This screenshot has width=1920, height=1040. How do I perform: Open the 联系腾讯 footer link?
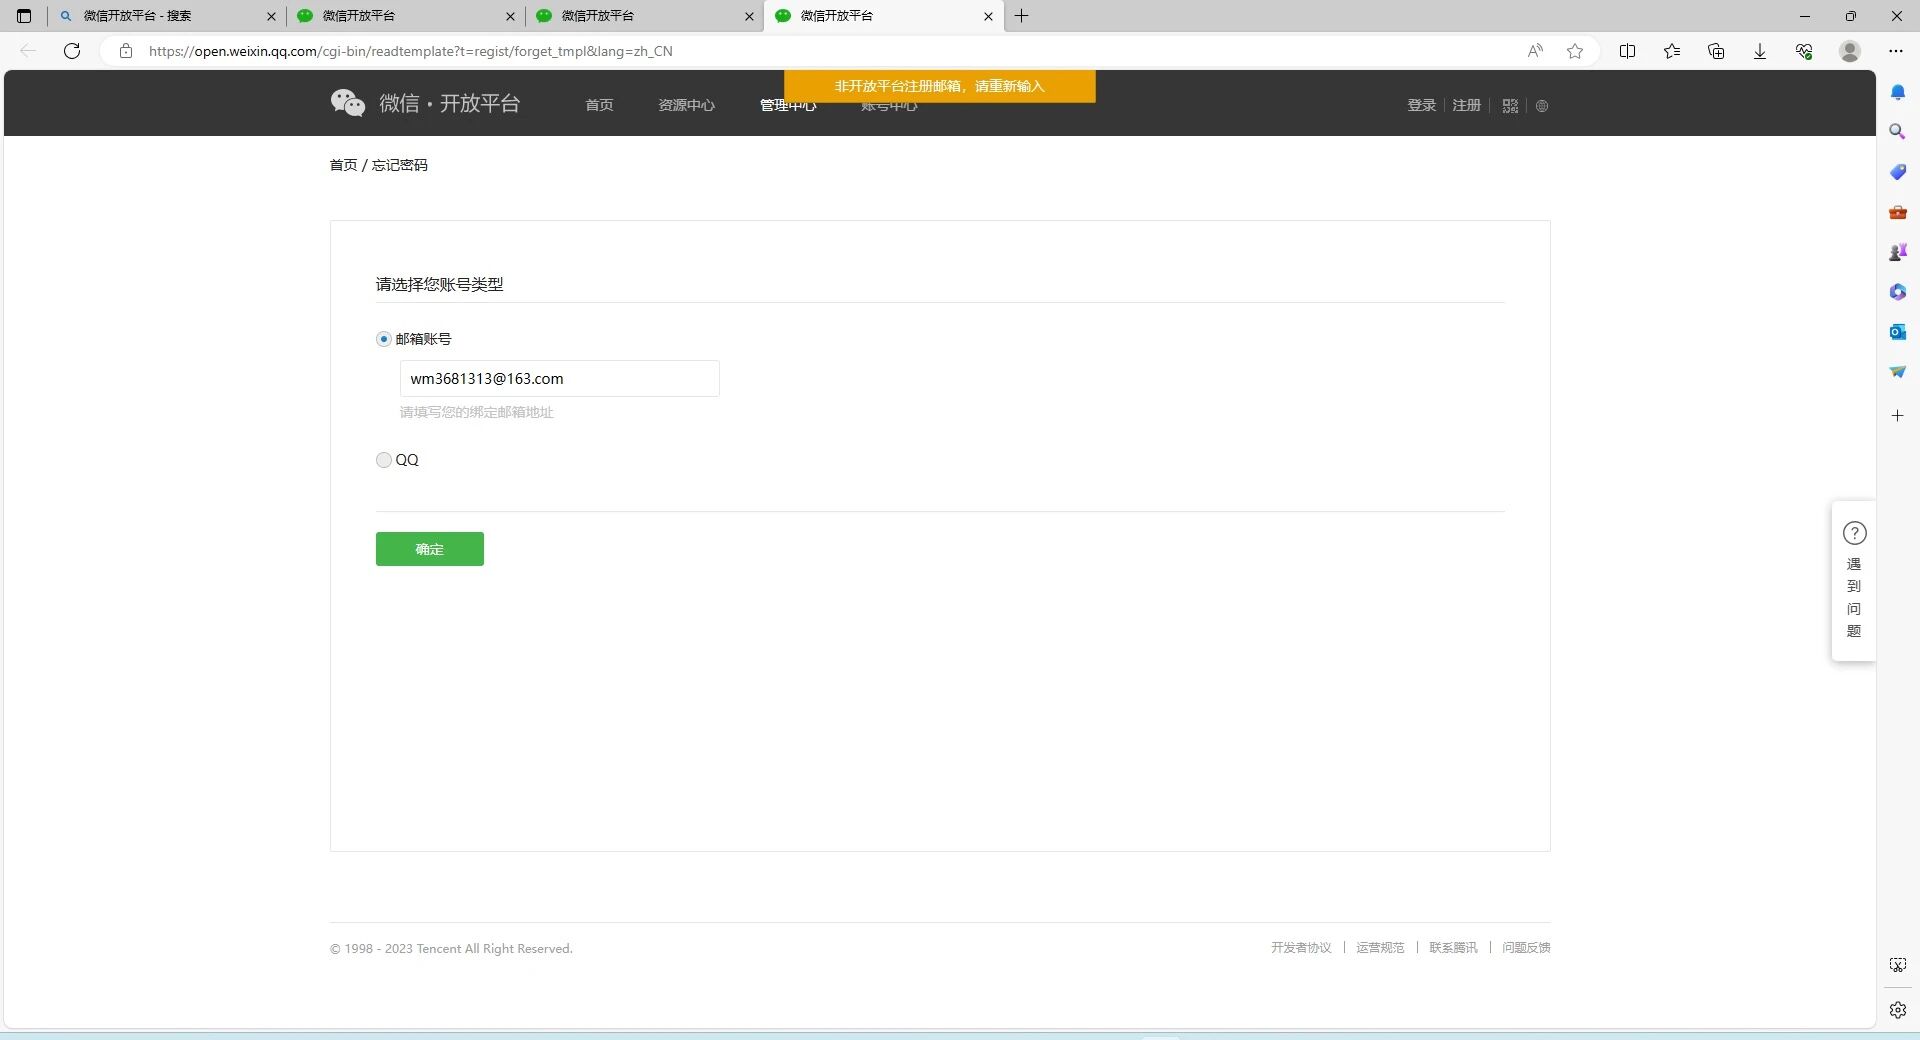coord(1453,948)
